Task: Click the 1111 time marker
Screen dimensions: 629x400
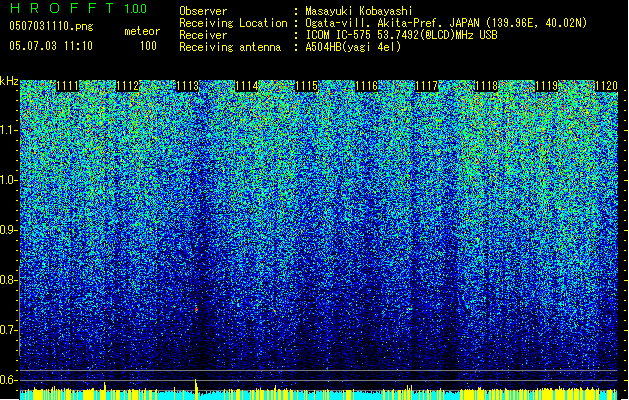Action: point(67,86)
